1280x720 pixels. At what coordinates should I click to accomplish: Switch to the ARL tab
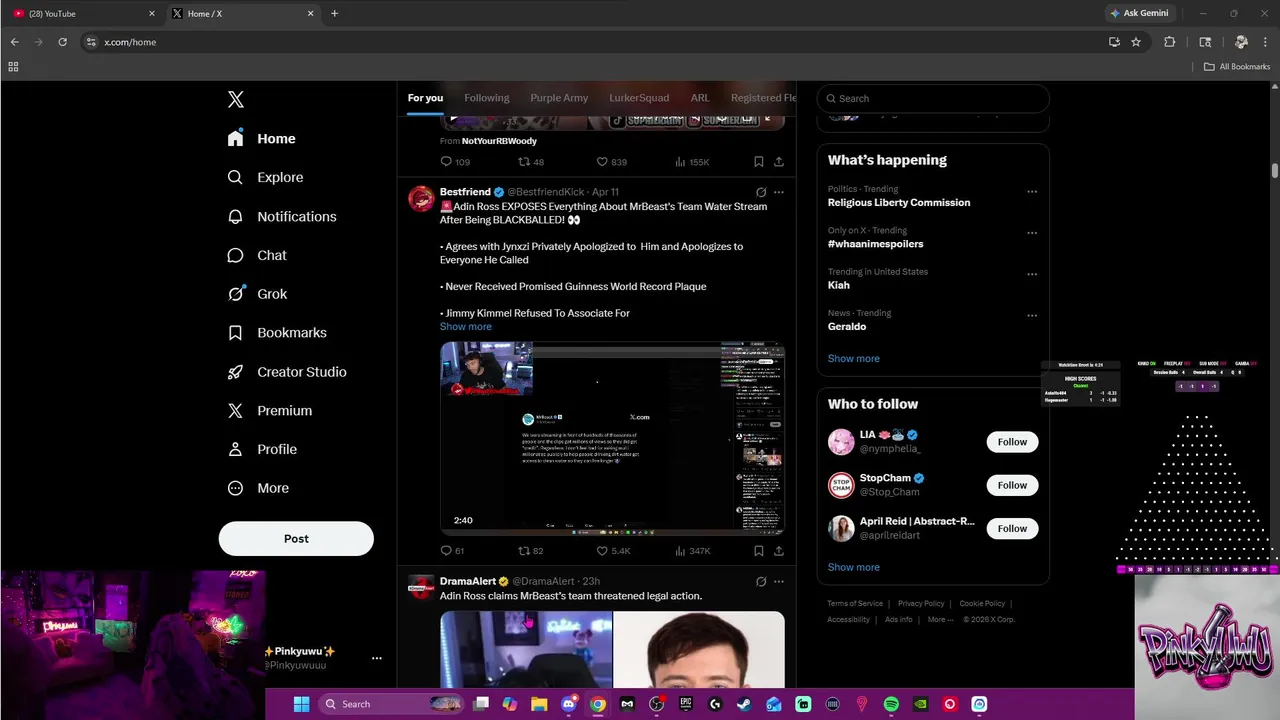[x=700, y=98]
